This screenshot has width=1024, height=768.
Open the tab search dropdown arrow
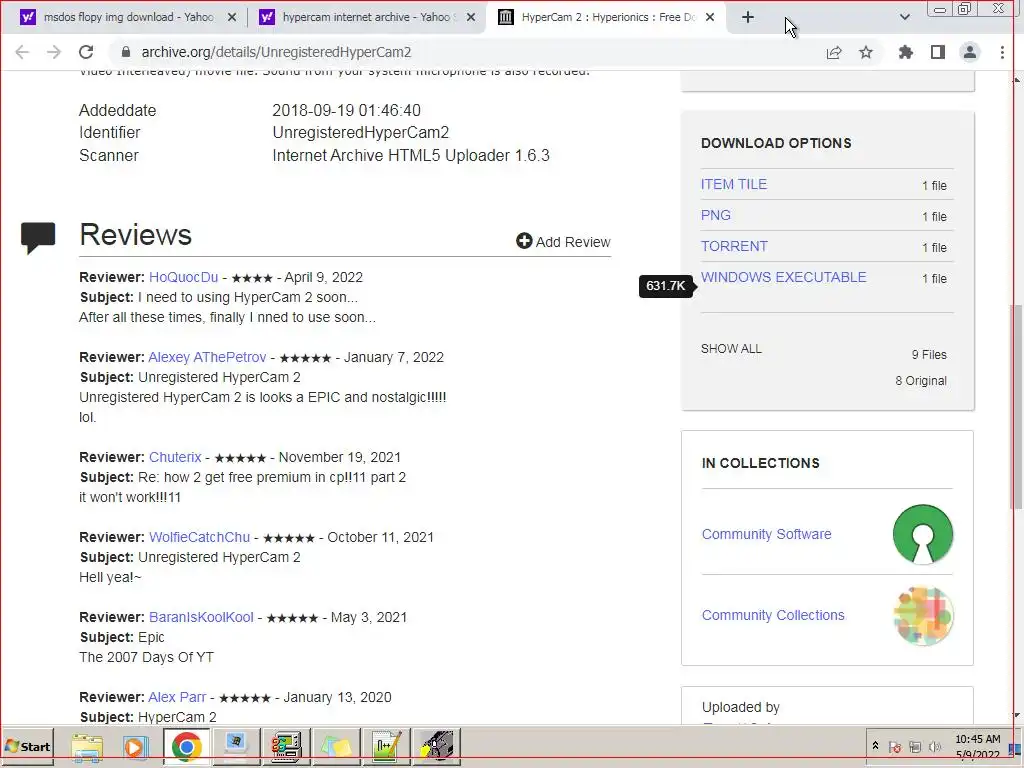point(904,18)
